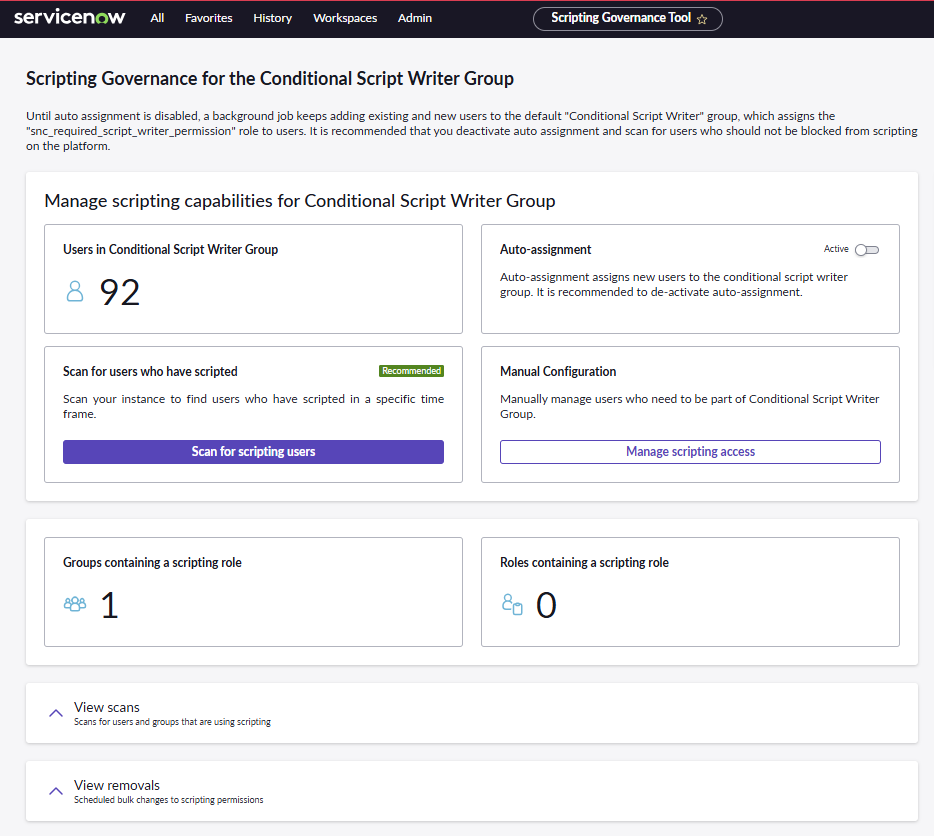Expand the View scans section chevron

(x=56, y=713)
